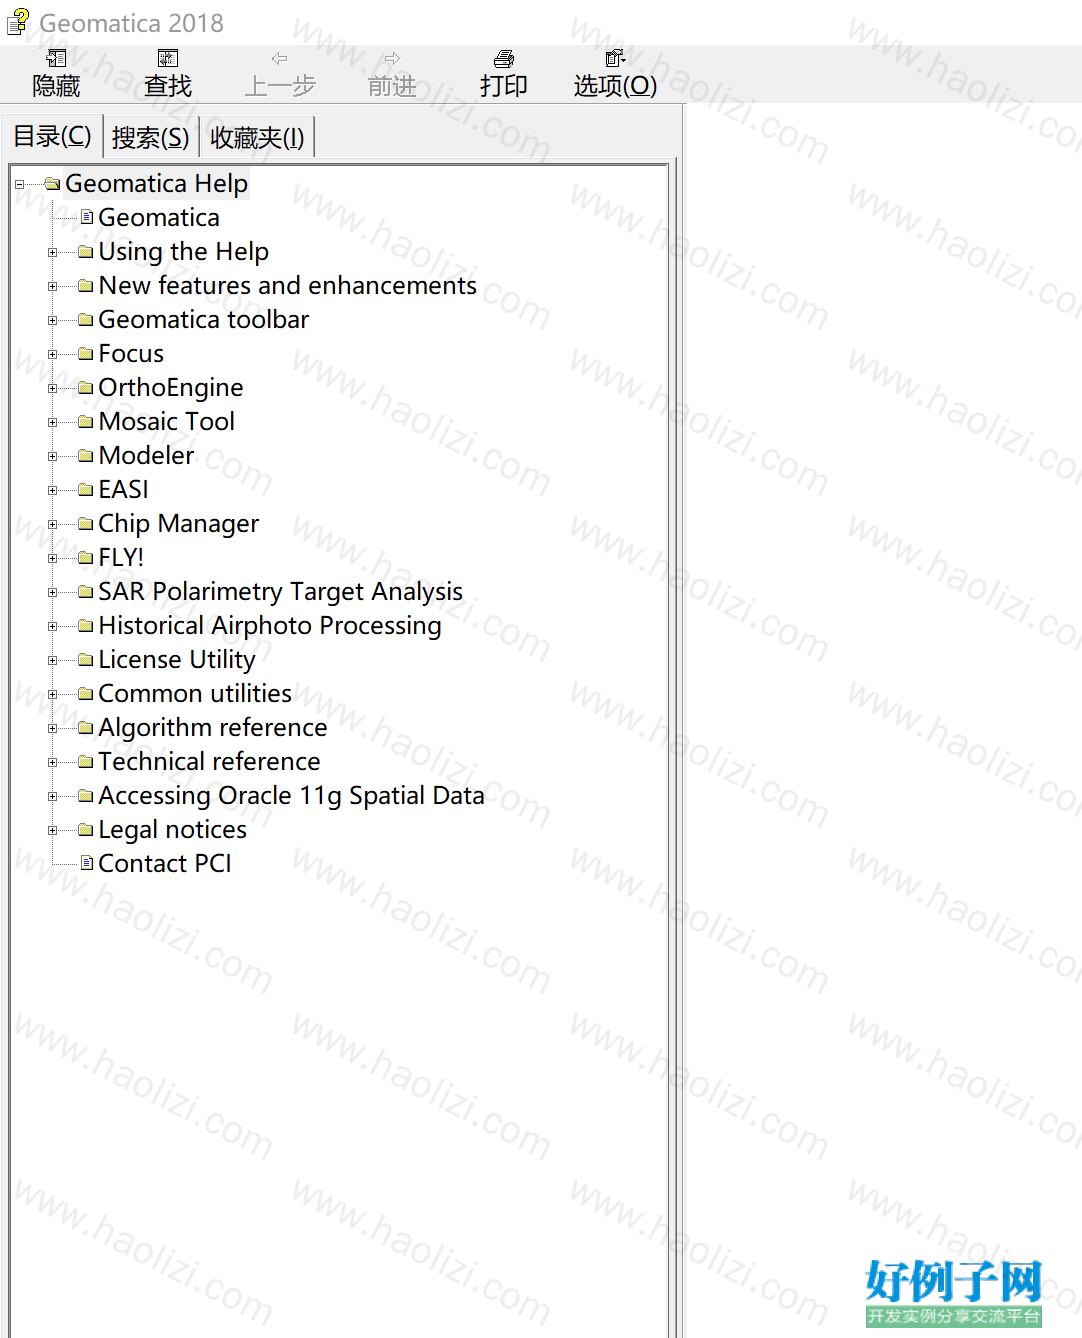
Task: Select the 'License Utility' tree label
Action: pyautogui.click(x=177, y=660)
